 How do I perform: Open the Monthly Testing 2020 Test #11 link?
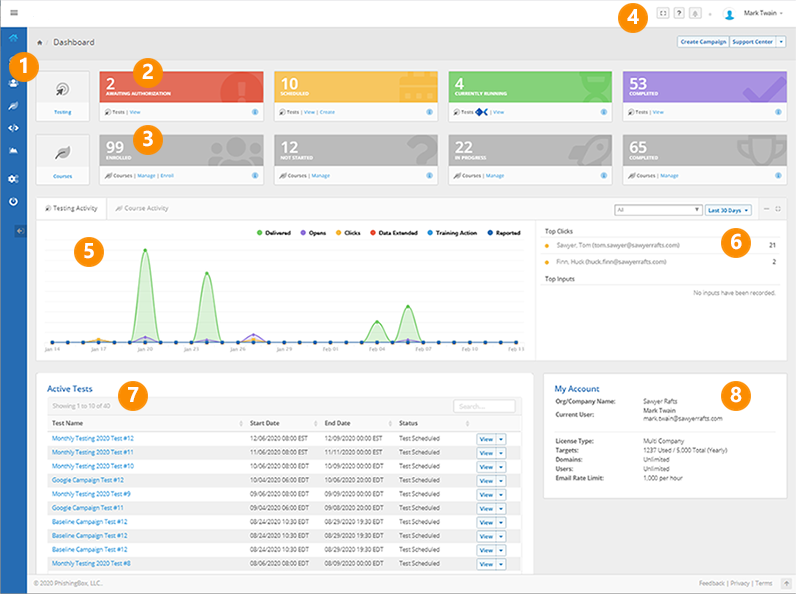(x=92, y=452)
